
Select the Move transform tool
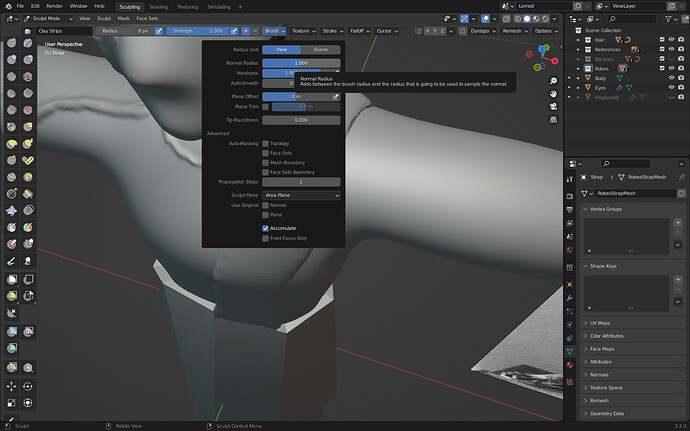coord(12,387)
